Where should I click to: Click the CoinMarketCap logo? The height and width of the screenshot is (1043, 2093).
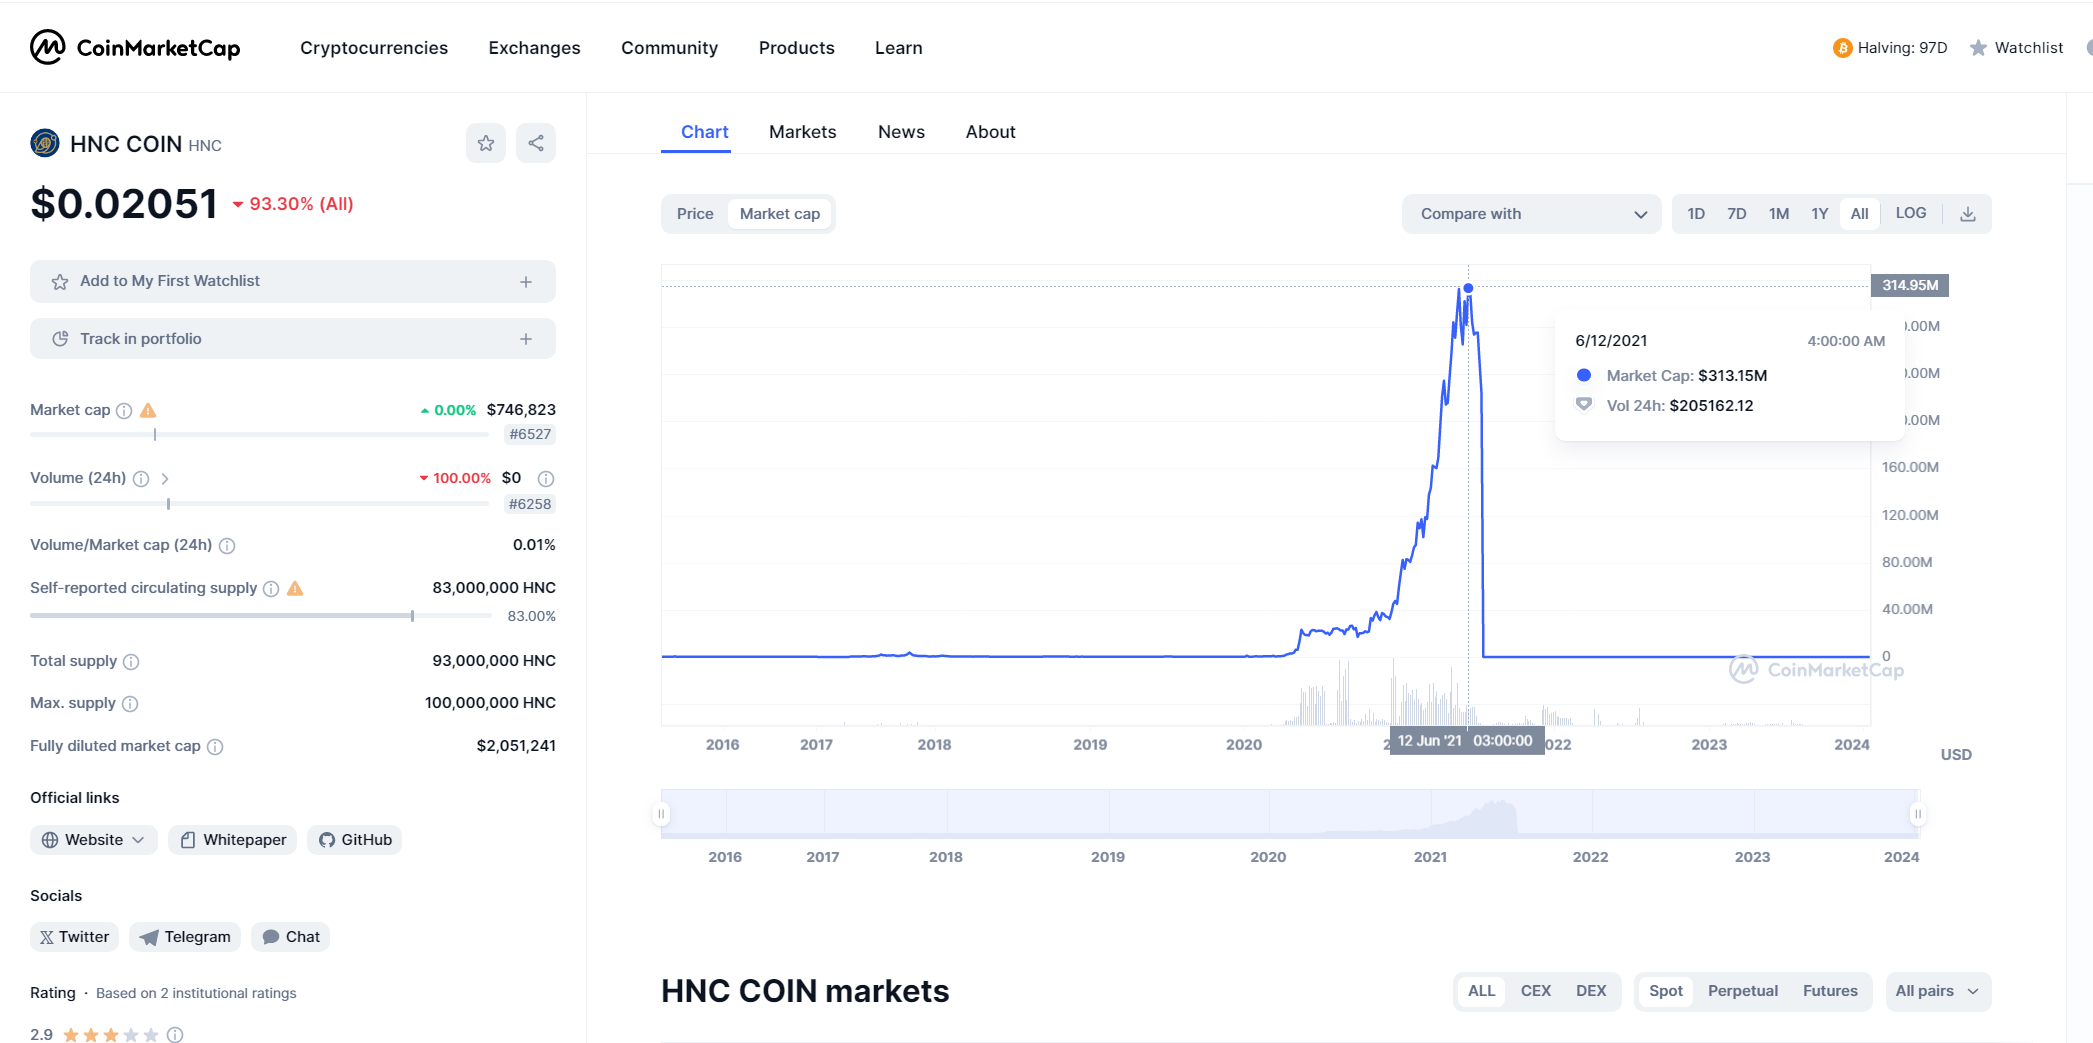click(x=135, y=47)
